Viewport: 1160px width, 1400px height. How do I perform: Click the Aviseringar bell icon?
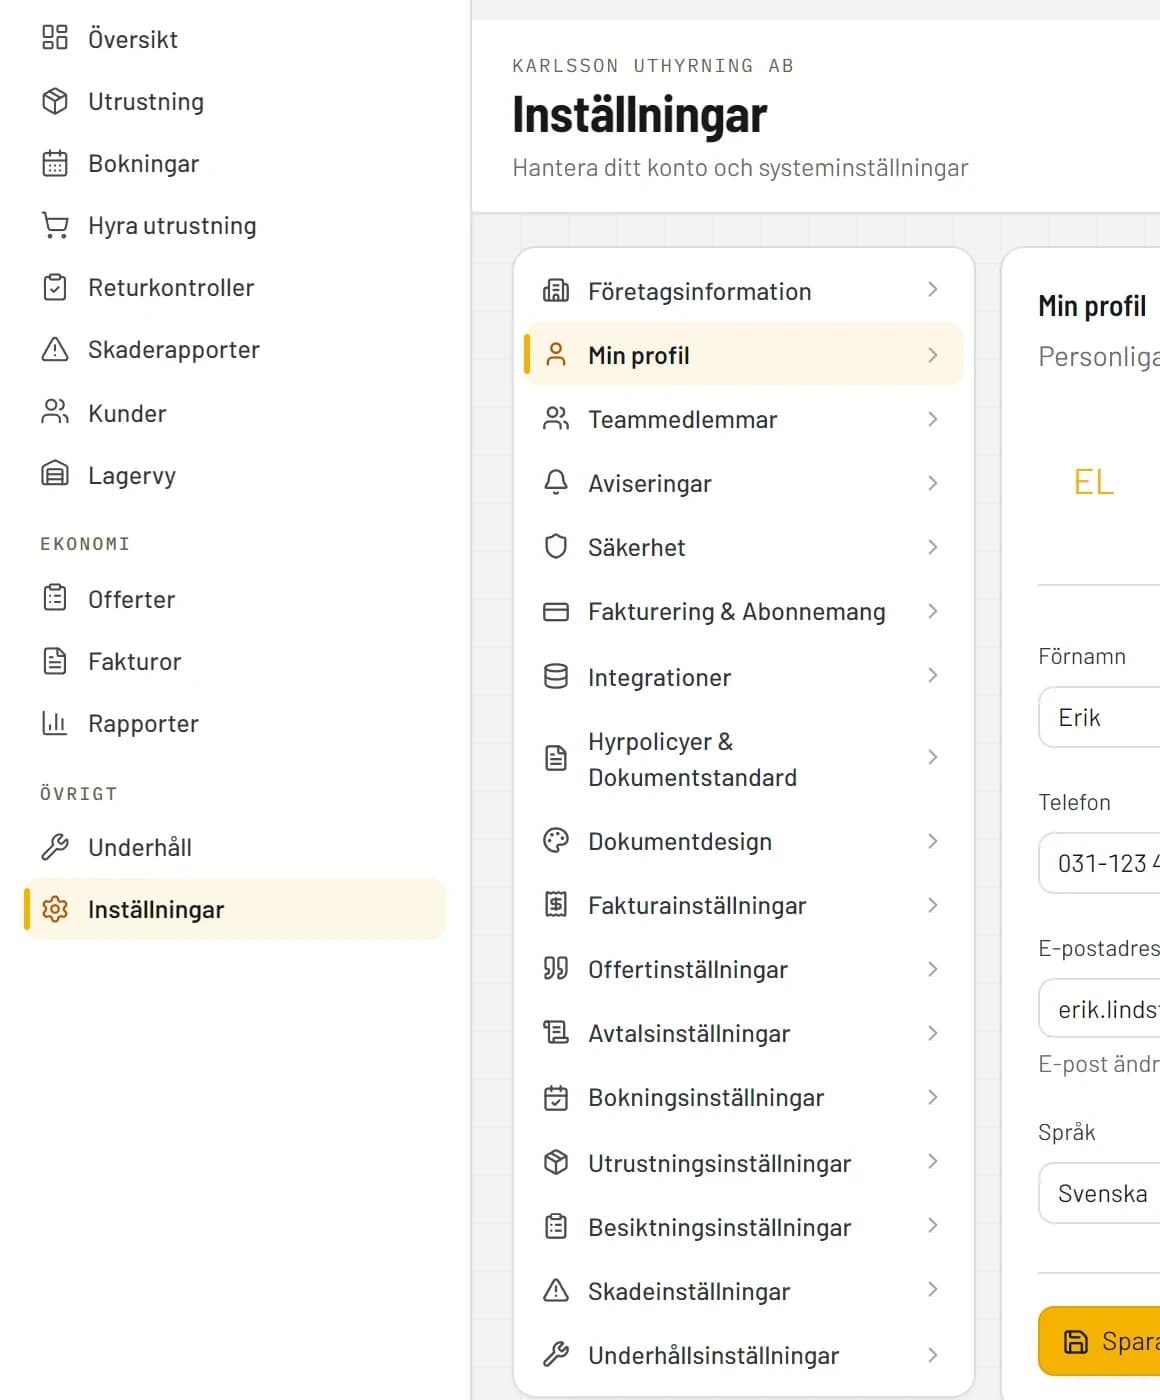(x=556, y=483)
